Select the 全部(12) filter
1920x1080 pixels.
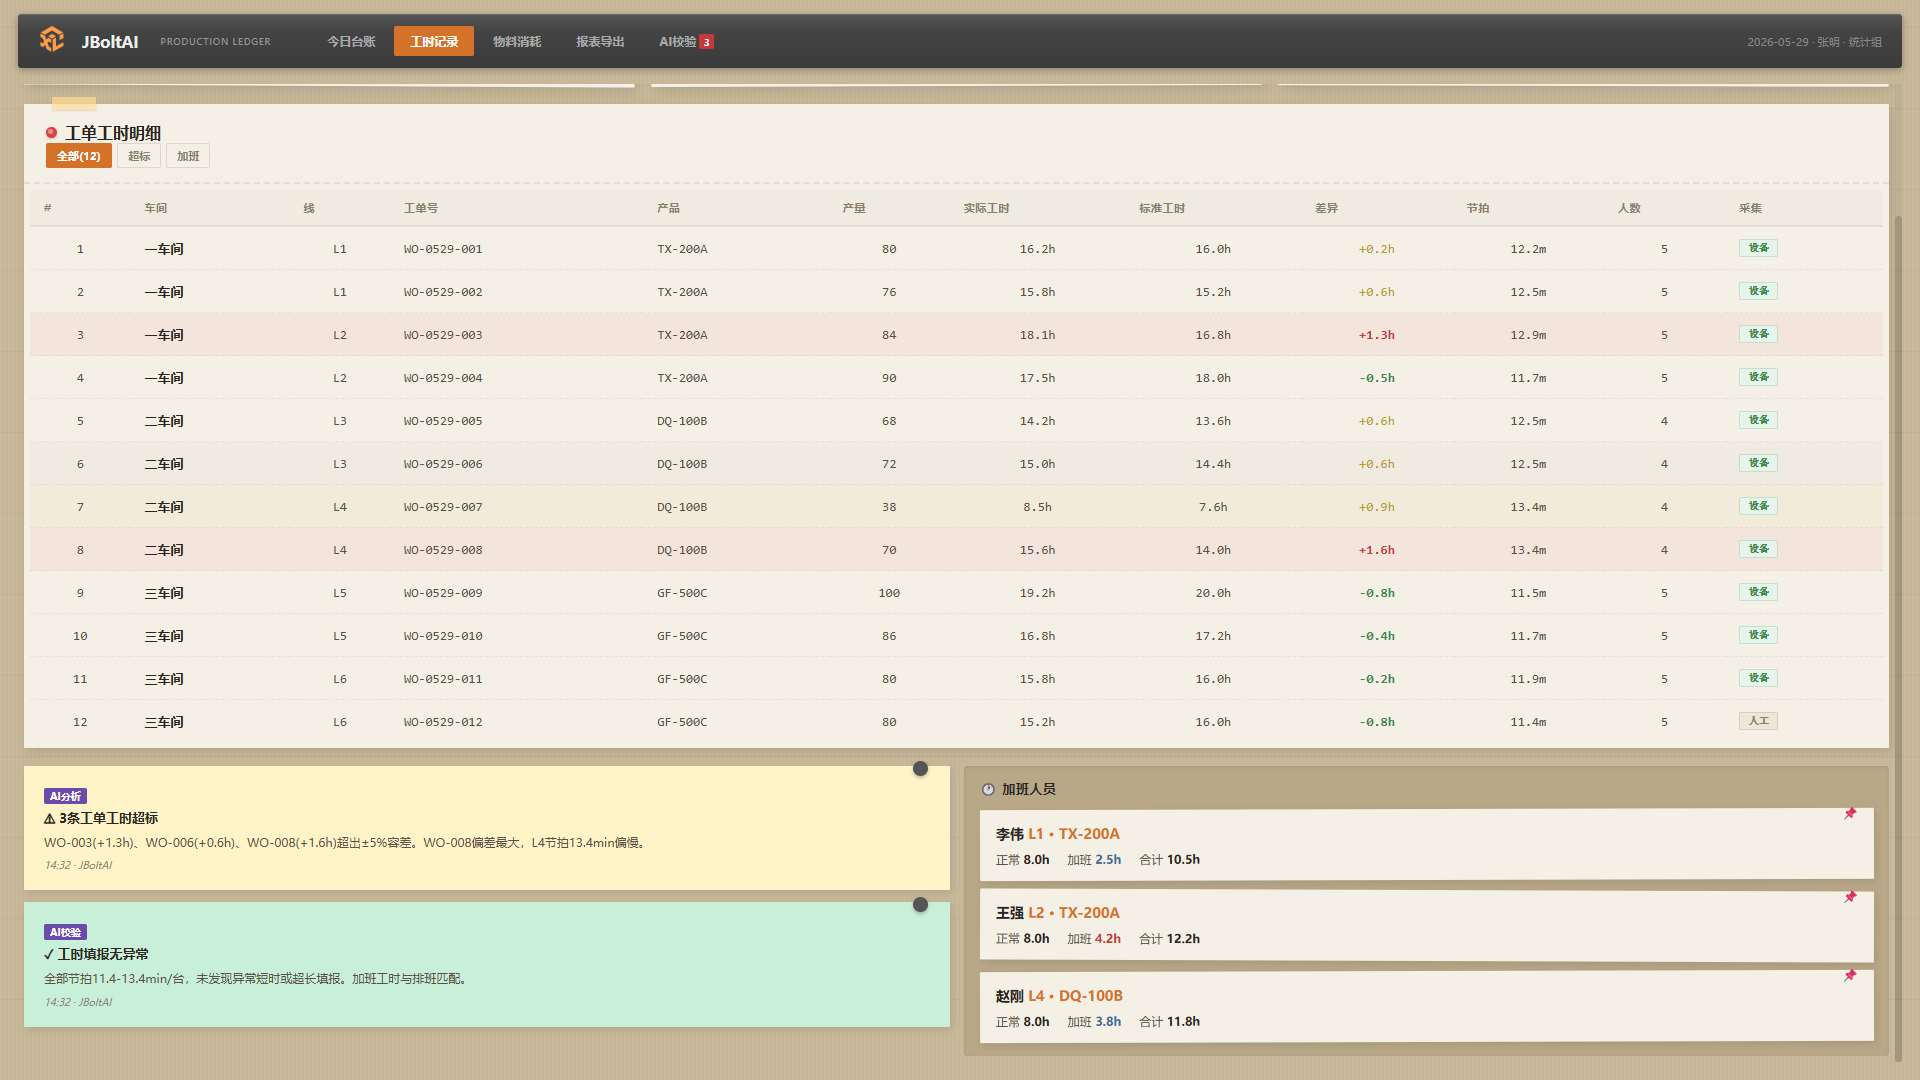point(79,156)
